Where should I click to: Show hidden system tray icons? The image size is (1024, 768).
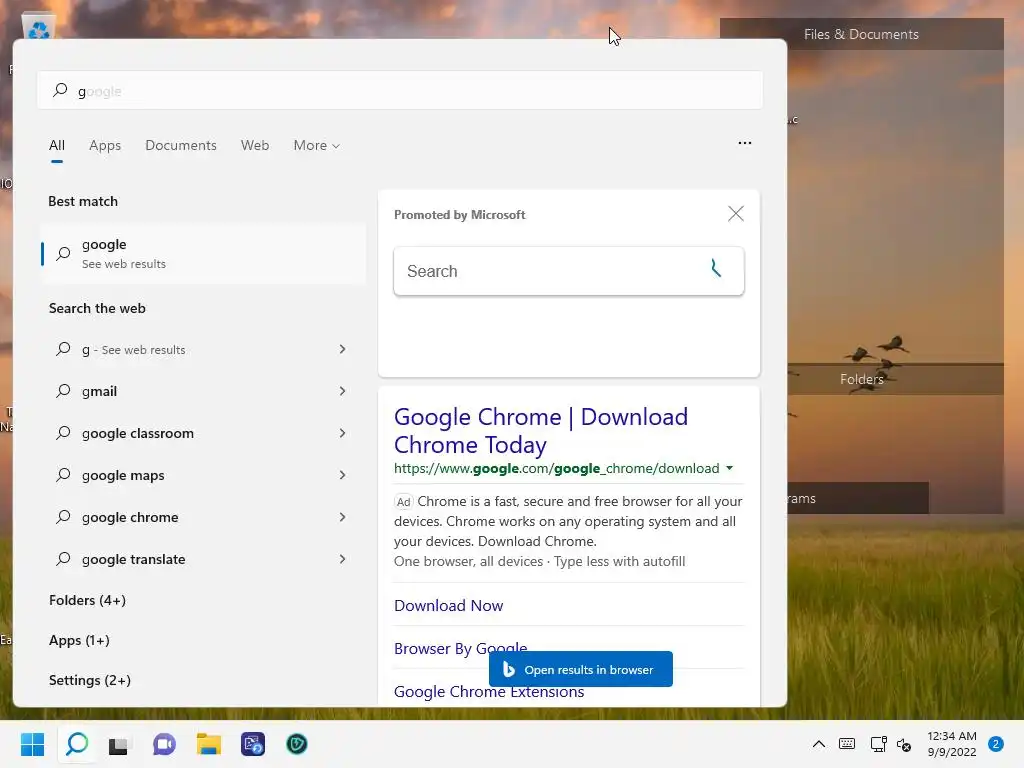tap(818, 744)
